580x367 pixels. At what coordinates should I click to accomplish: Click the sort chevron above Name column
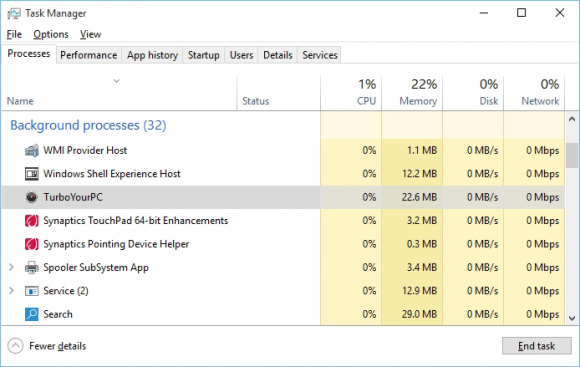tap(117, 81)
